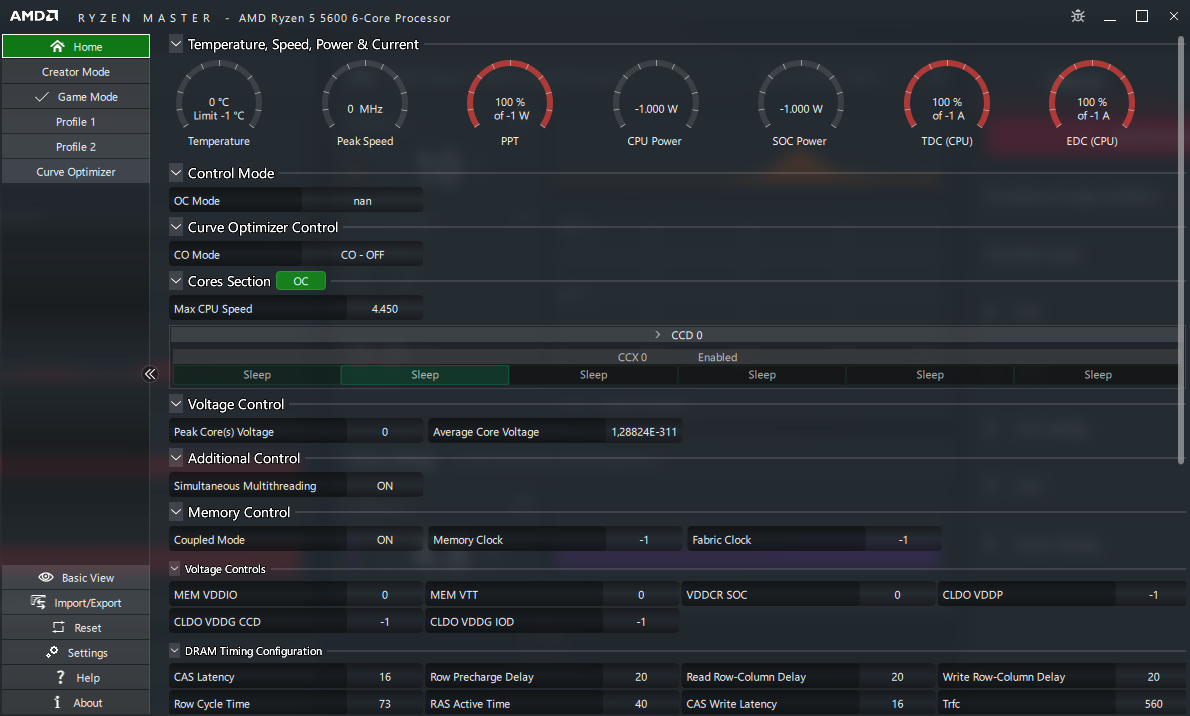
Task: Open the Import/Export option
Action: [76, 602]
